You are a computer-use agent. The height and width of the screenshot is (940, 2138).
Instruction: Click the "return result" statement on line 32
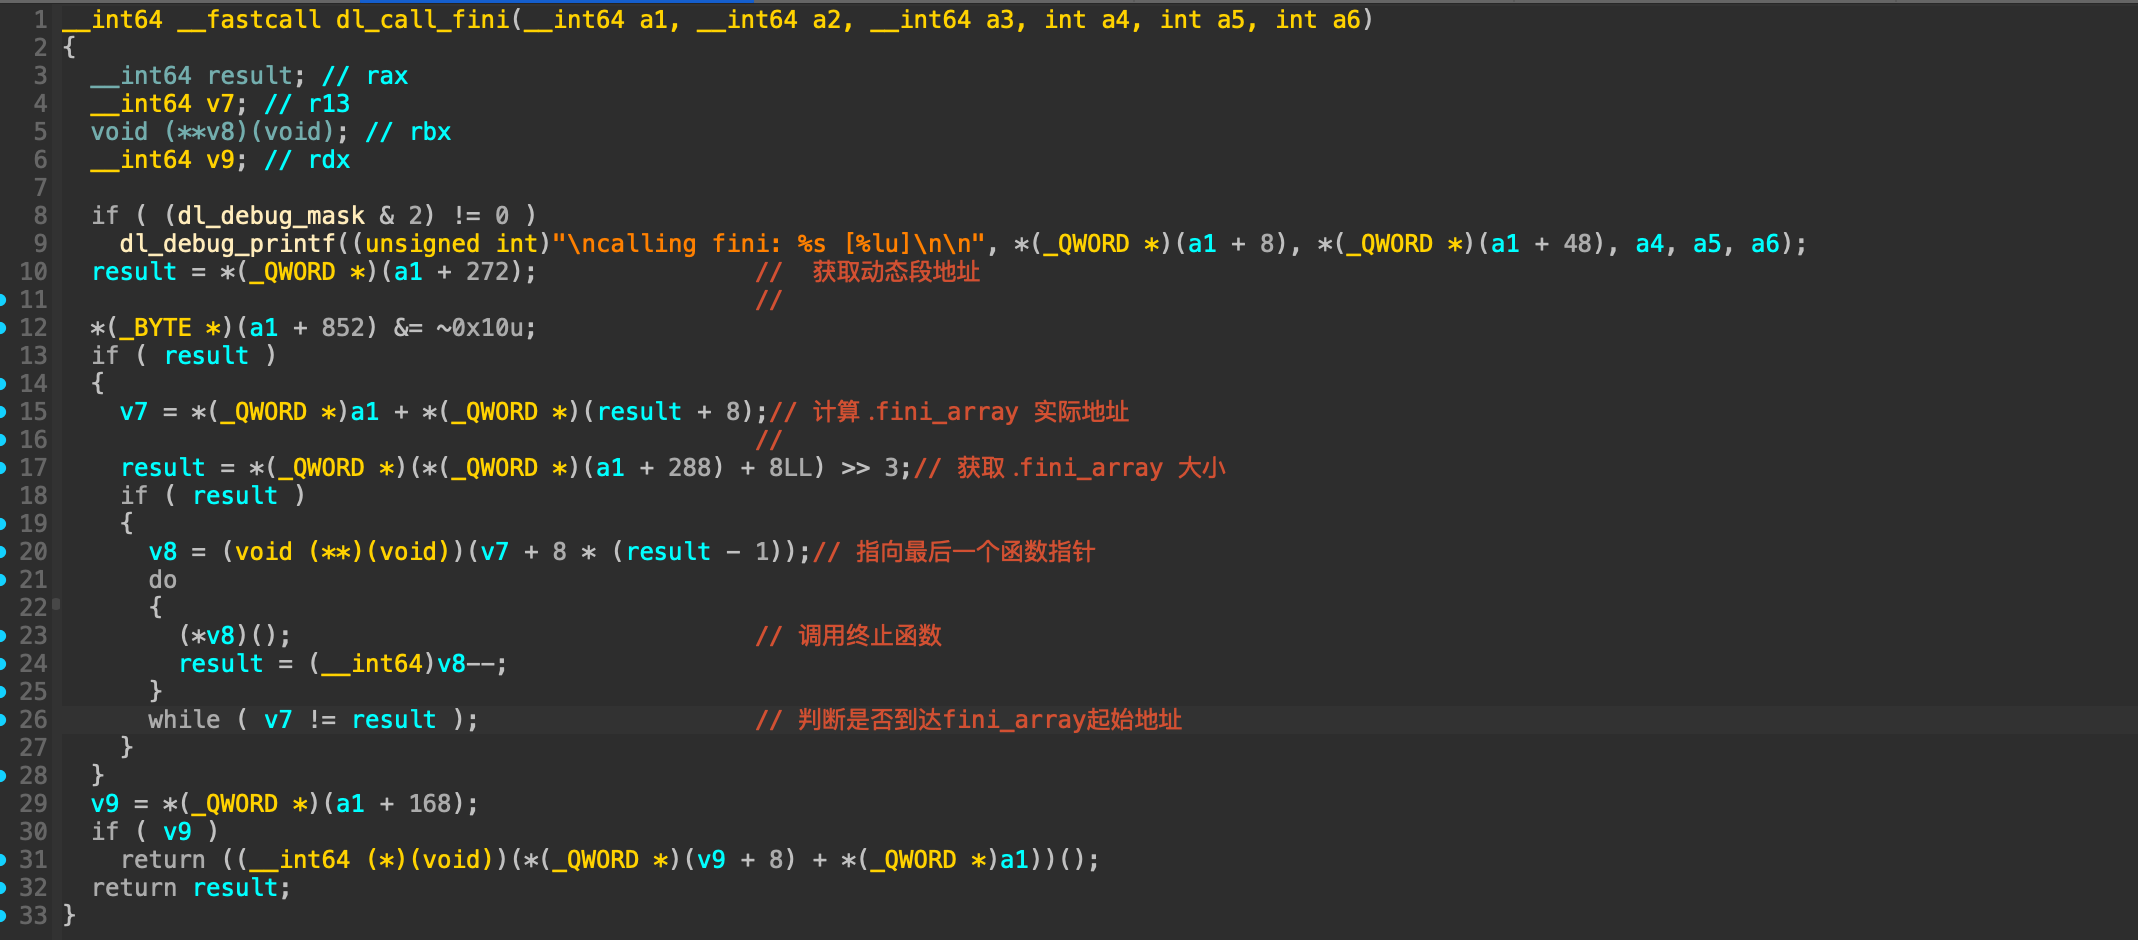click(x=190, y=888)
